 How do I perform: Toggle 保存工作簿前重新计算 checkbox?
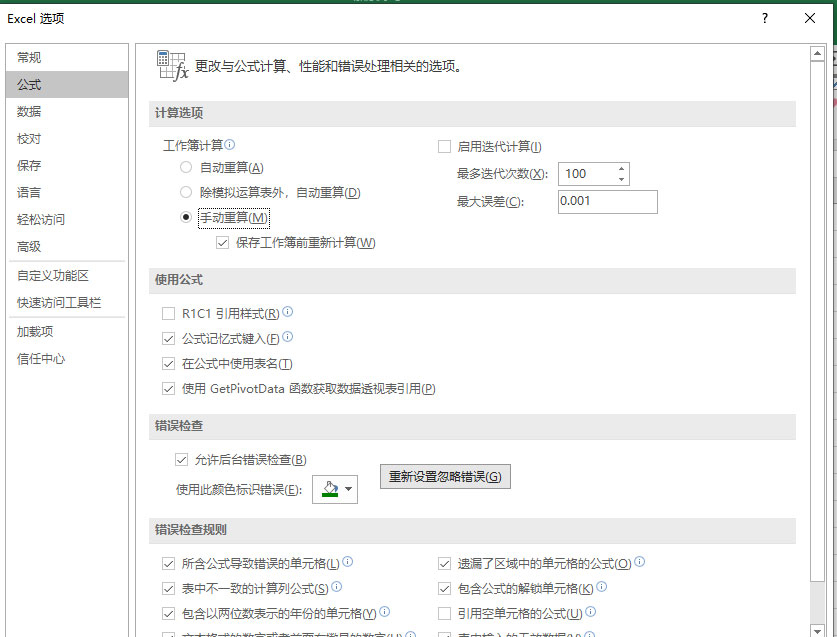(x=223, y=242)
